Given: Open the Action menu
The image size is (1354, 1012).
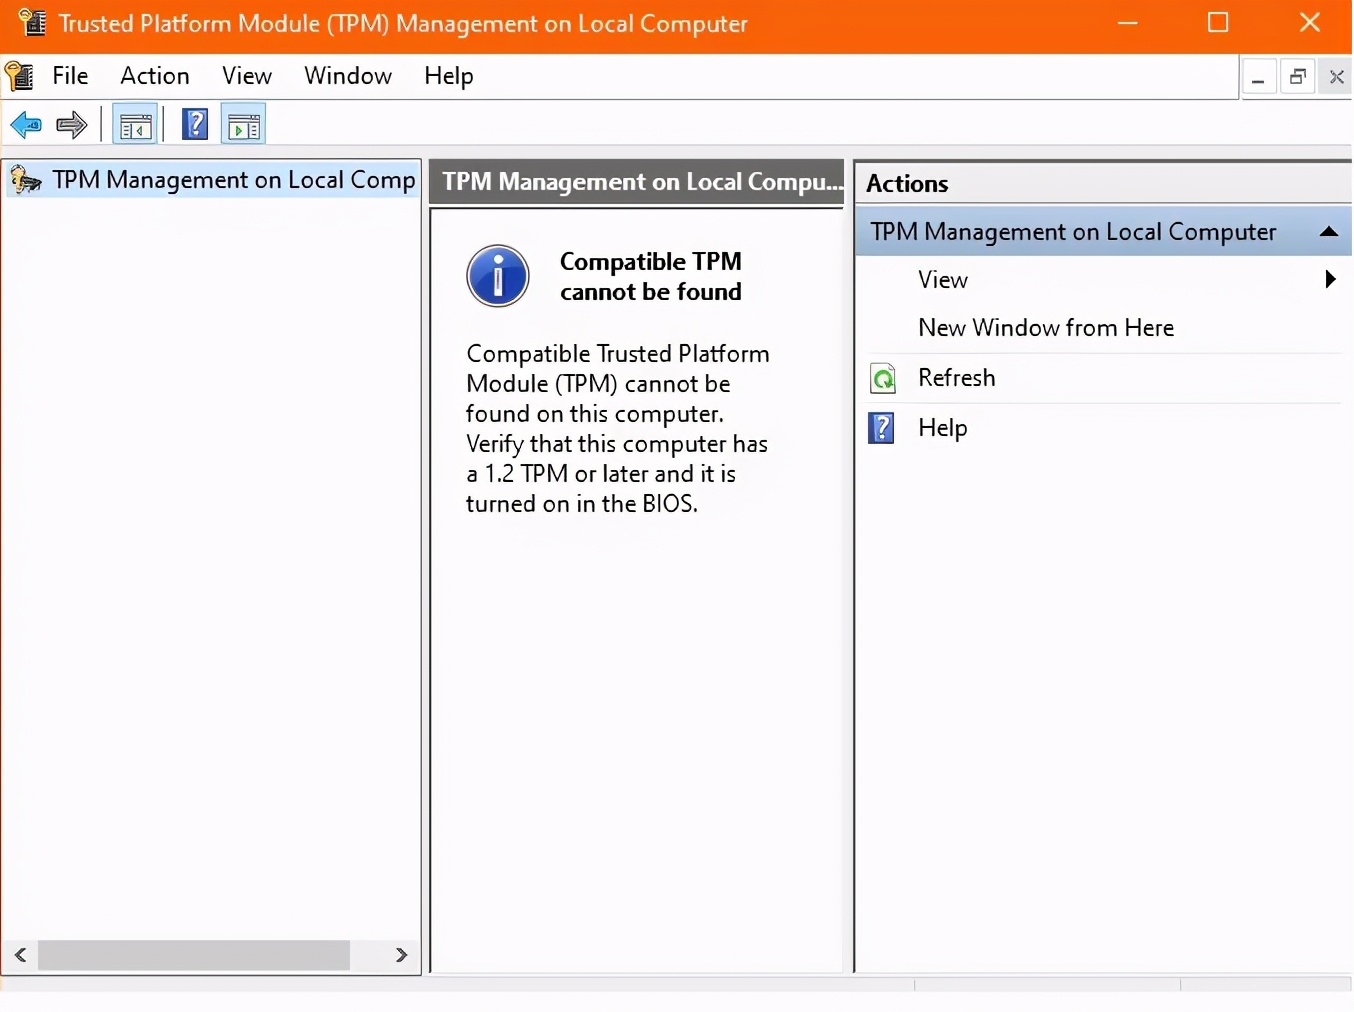Looking at the screenshot, I should point(154,76).
